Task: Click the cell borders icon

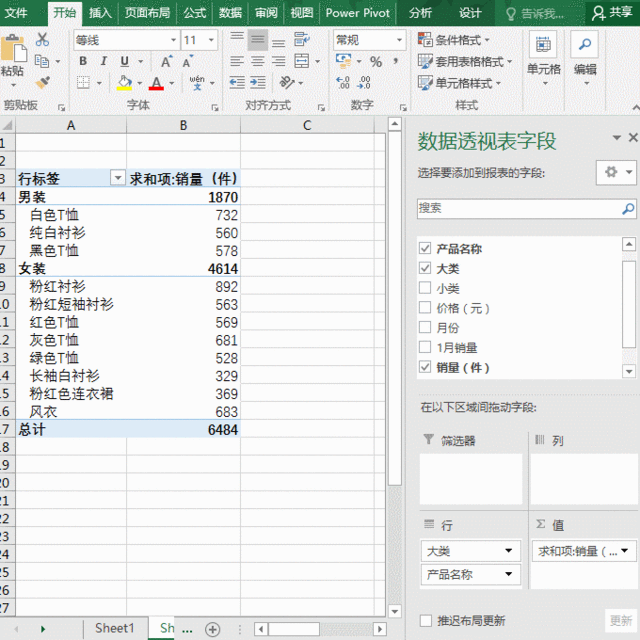Action: pos(83,83)
